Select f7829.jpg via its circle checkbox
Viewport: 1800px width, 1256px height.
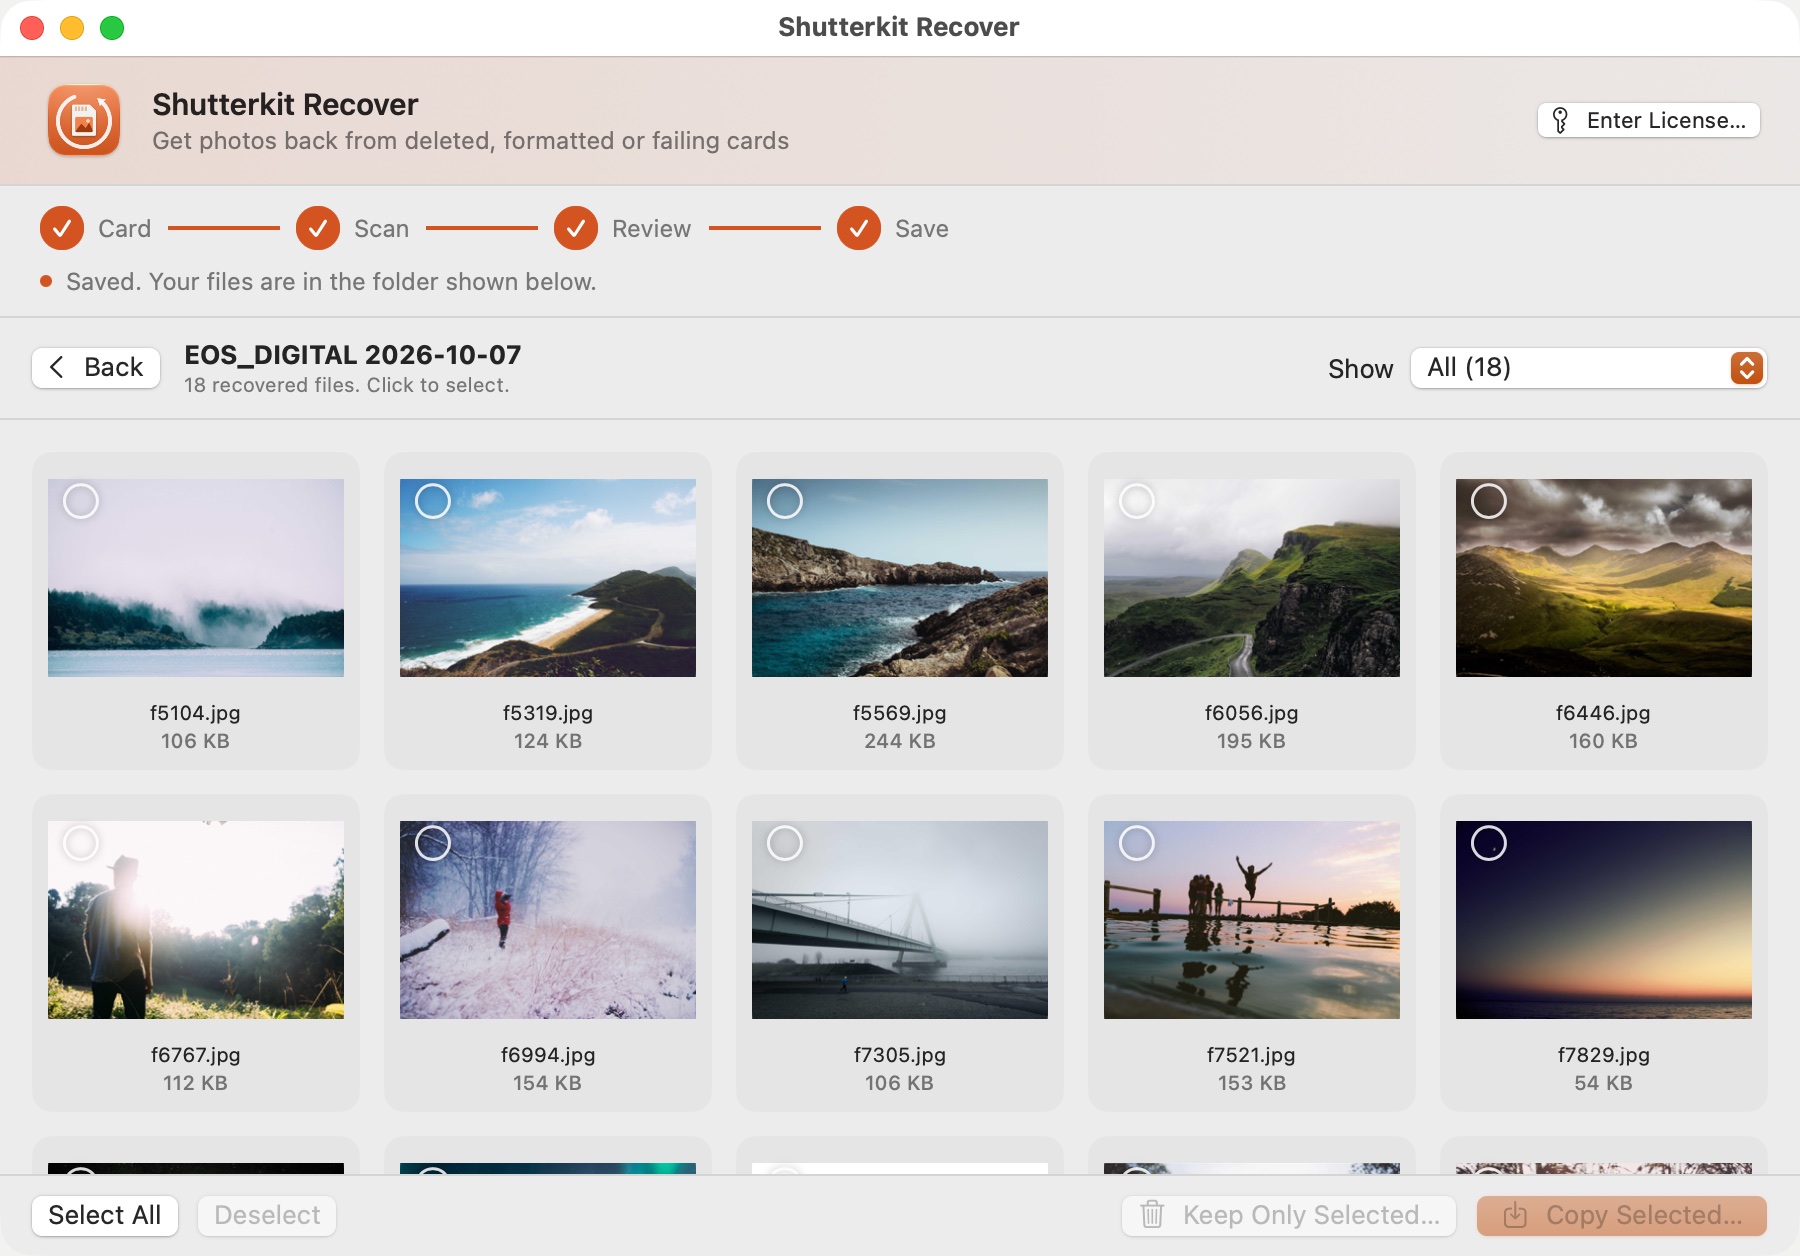(x=1489, y=843)
